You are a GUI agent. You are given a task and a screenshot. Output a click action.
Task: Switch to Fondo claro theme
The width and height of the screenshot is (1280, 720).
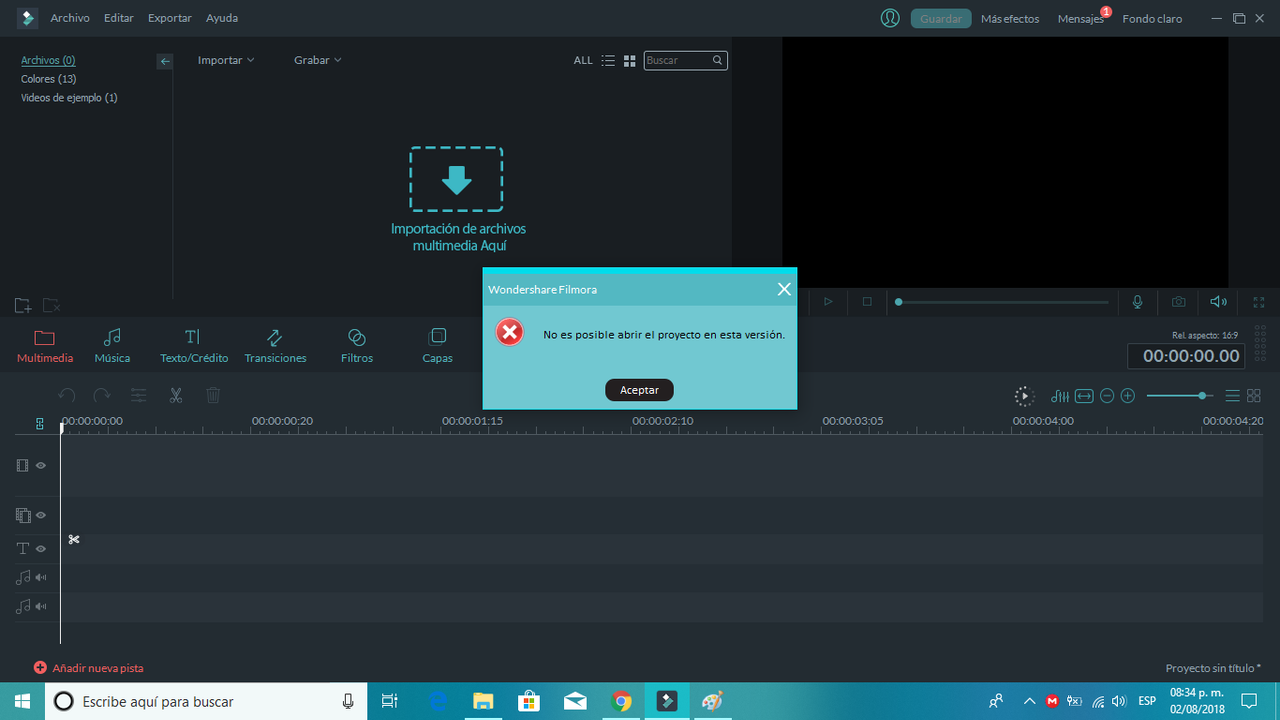click(1152, 18)
